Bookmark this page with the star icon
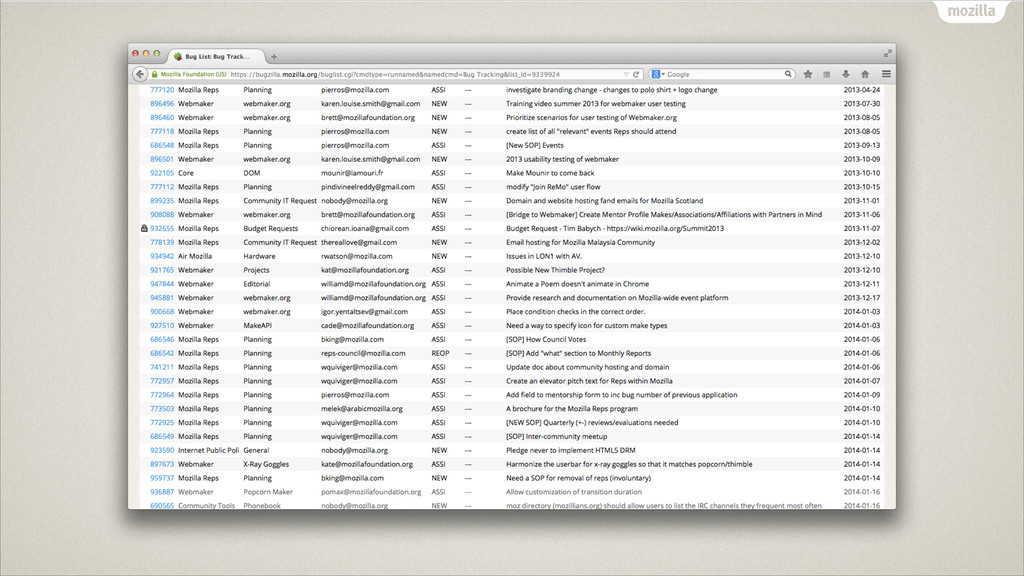 808,74
